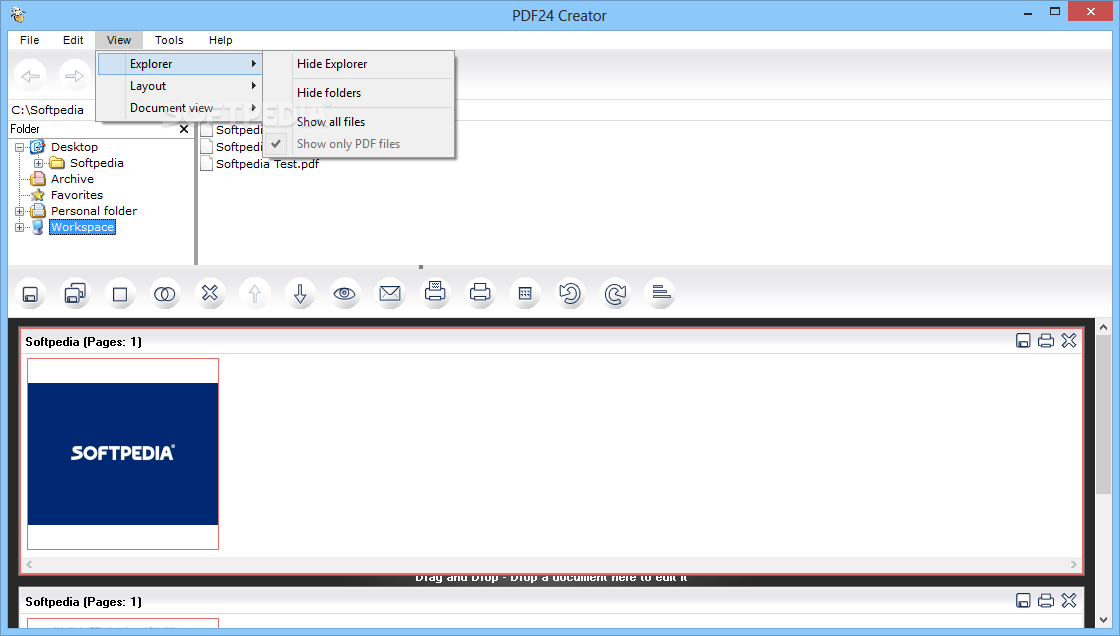Close the second Softpedia document panel
This screenshot has height=636, width=1120.
1069,601
